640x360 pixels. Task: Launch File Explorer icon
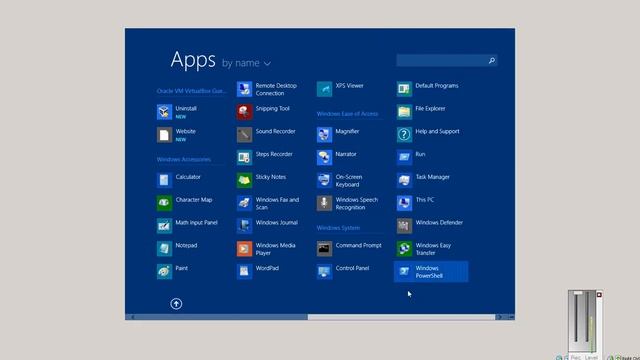[404, 112]
